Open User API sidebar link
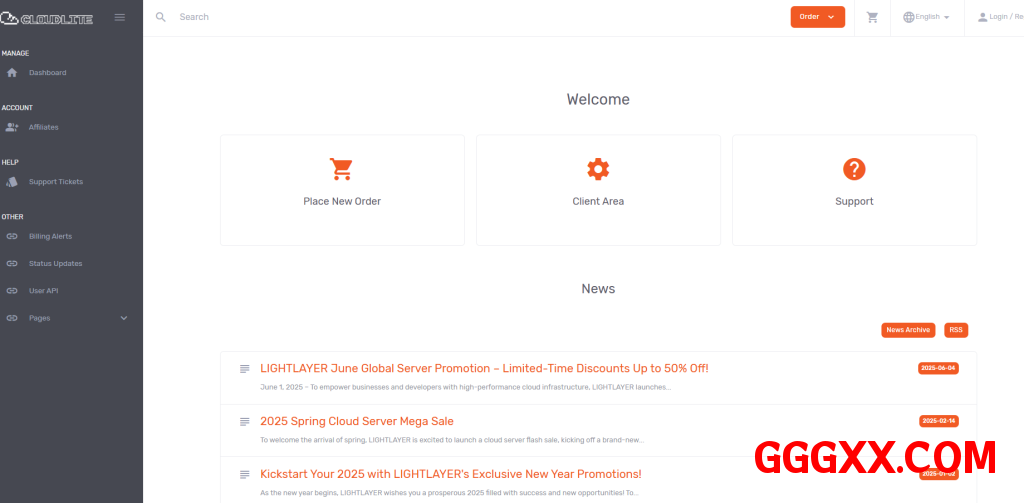 coord(44,291)
